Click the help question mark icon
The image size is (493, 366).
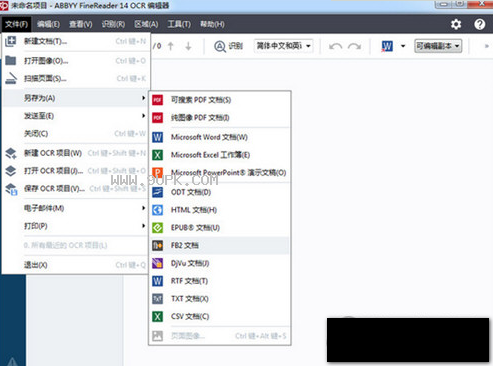coord(479,24)
